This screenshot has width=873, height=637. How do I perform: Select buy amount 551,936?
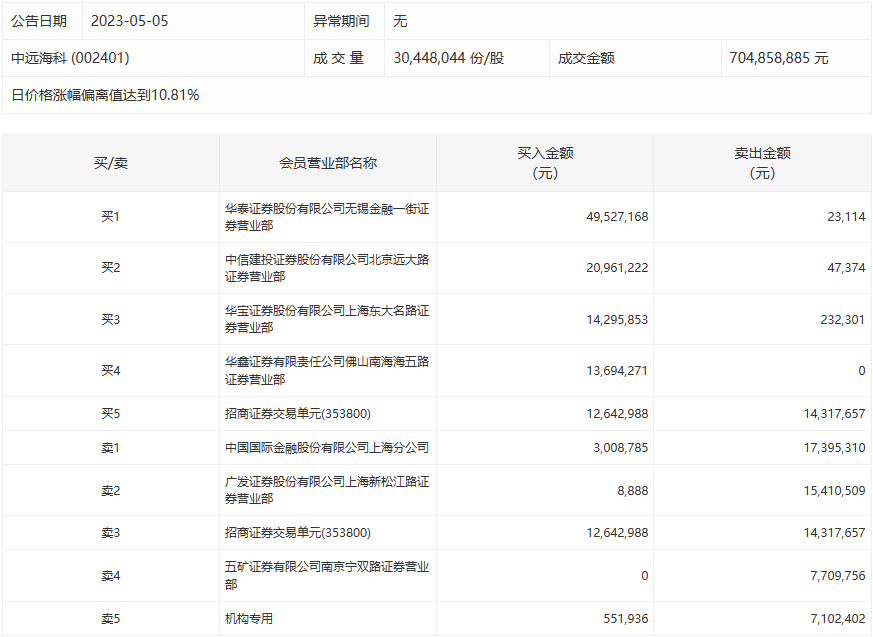[626, 619]
